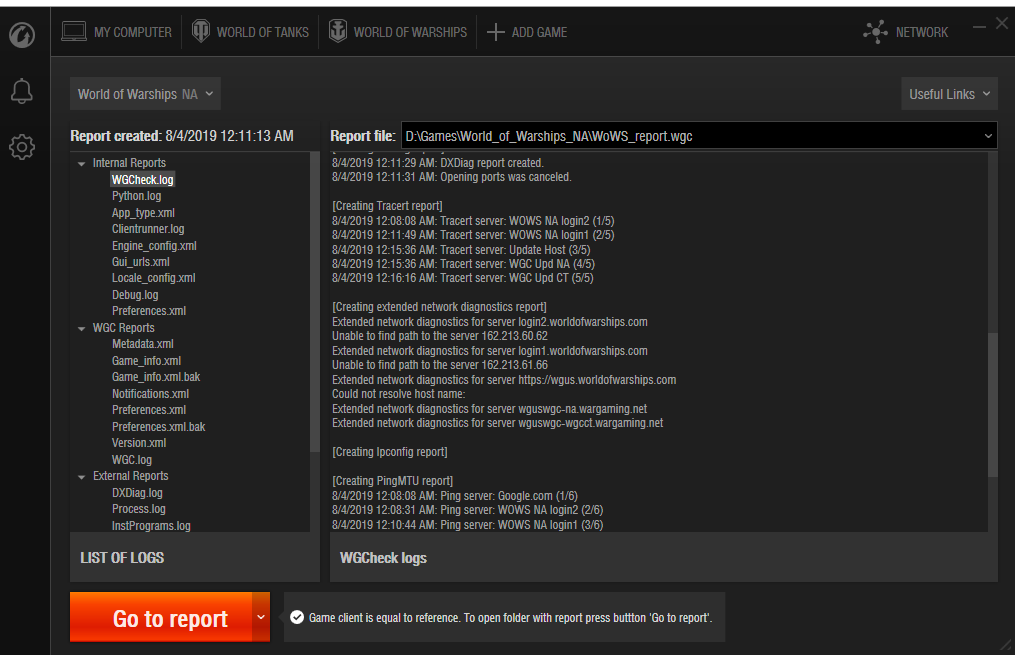Click the status checkmark icon

pos(297,617)
